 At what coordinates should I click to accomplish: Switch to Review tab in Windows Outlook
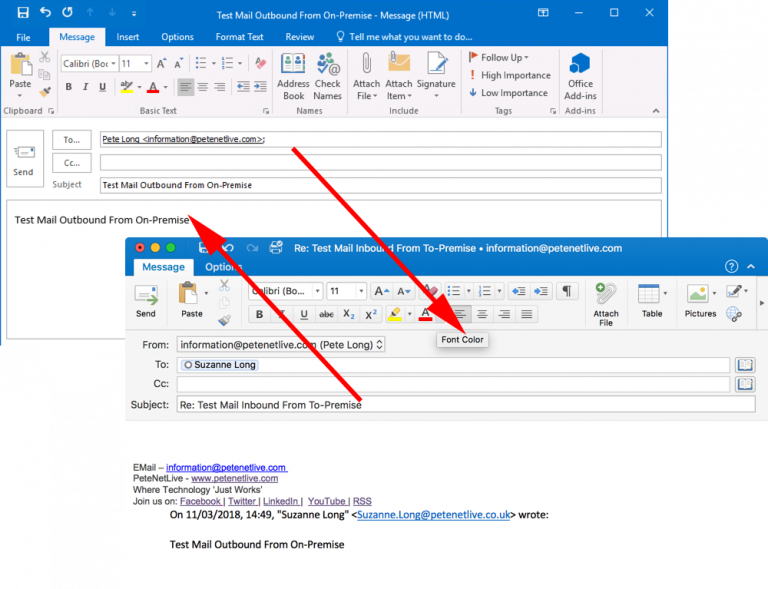click(300, 37)
